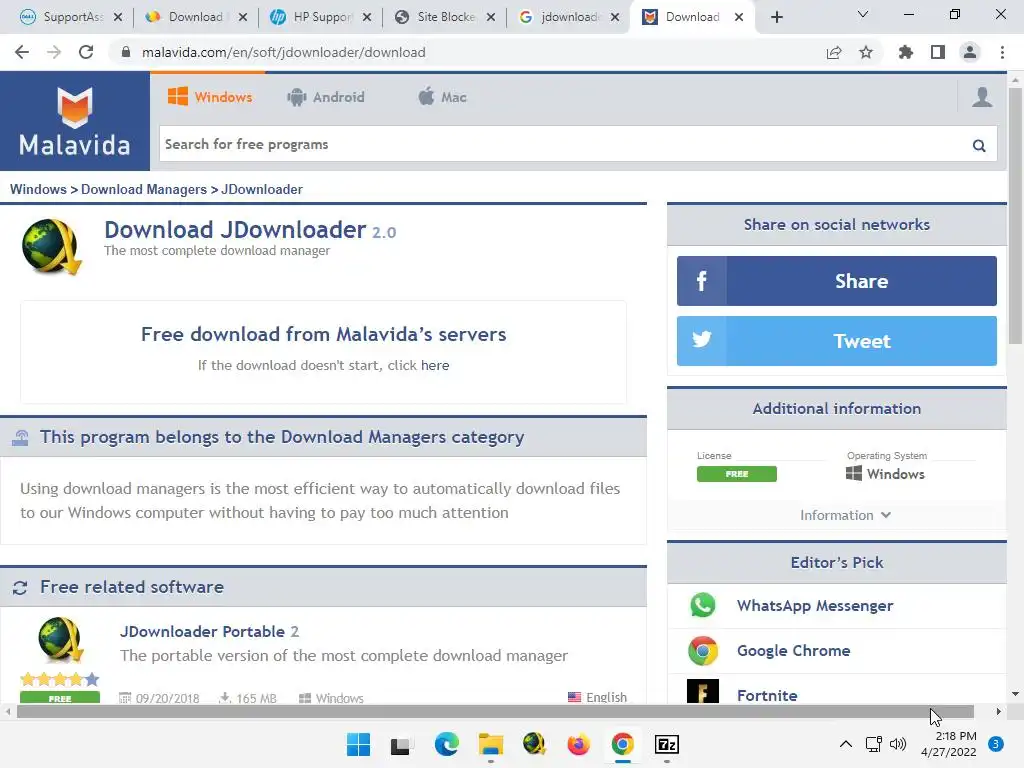Click the Fortnite icon
Image resolution: width=1024 pixels, height=768 pixels.
click(x=703, y=692)
